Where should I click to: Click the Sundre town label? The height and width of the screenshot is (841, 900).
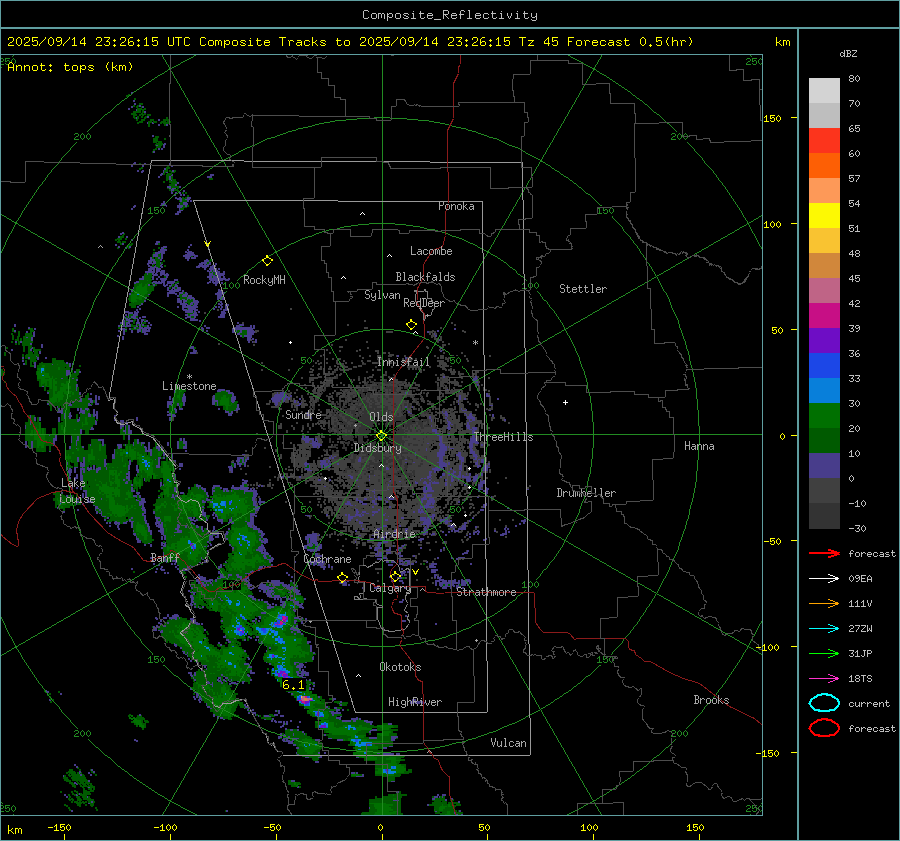pyautogui.click(x=303, y=415)
